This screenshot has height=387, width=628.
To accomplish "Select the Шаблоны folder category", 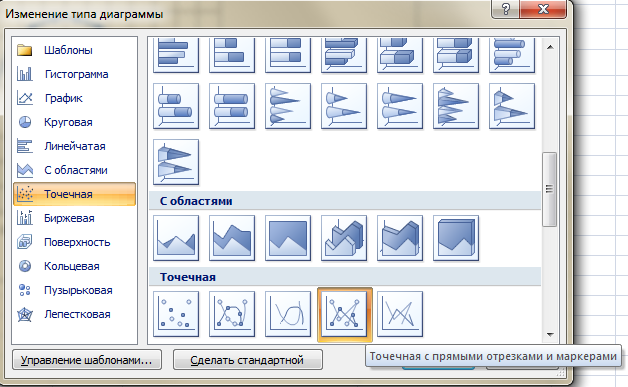I will click(74, 50).
